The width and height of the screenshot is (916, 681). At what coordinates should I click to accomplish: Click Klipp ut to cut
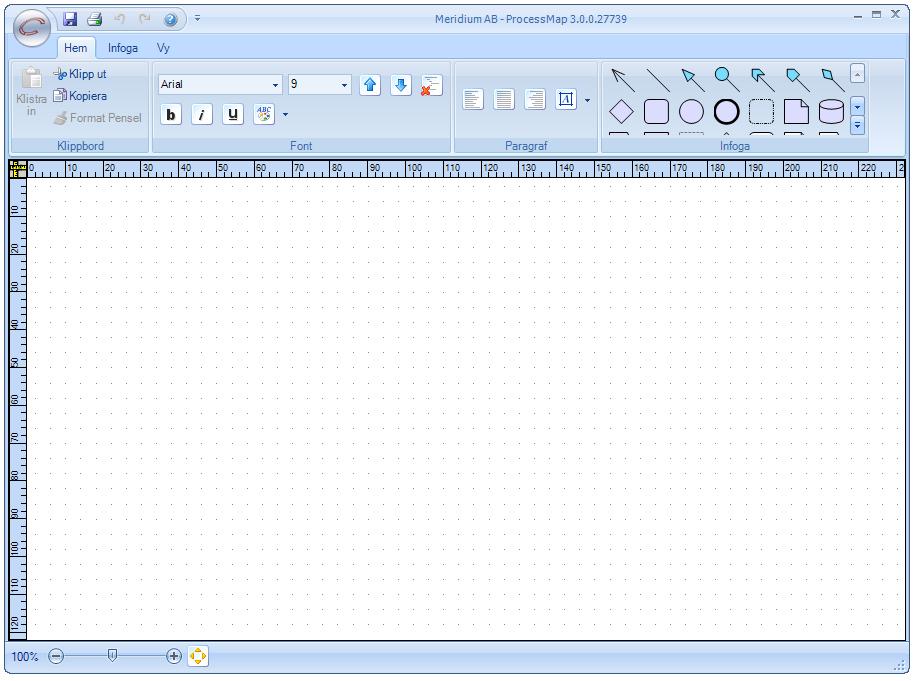point(80,74)
